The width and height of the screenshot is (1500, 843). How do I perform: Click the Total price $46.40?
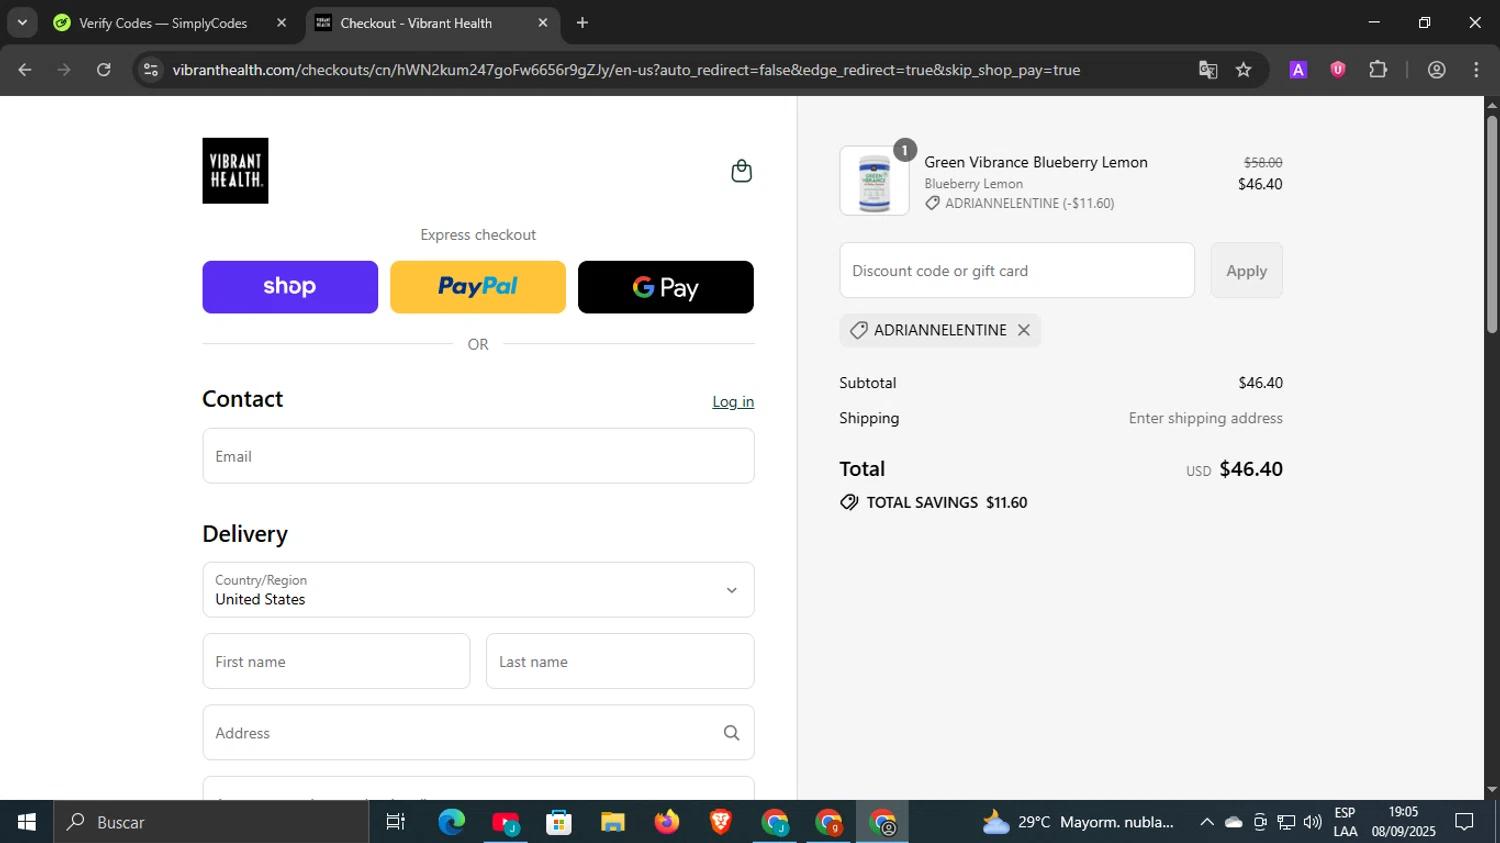[1251, 469]
